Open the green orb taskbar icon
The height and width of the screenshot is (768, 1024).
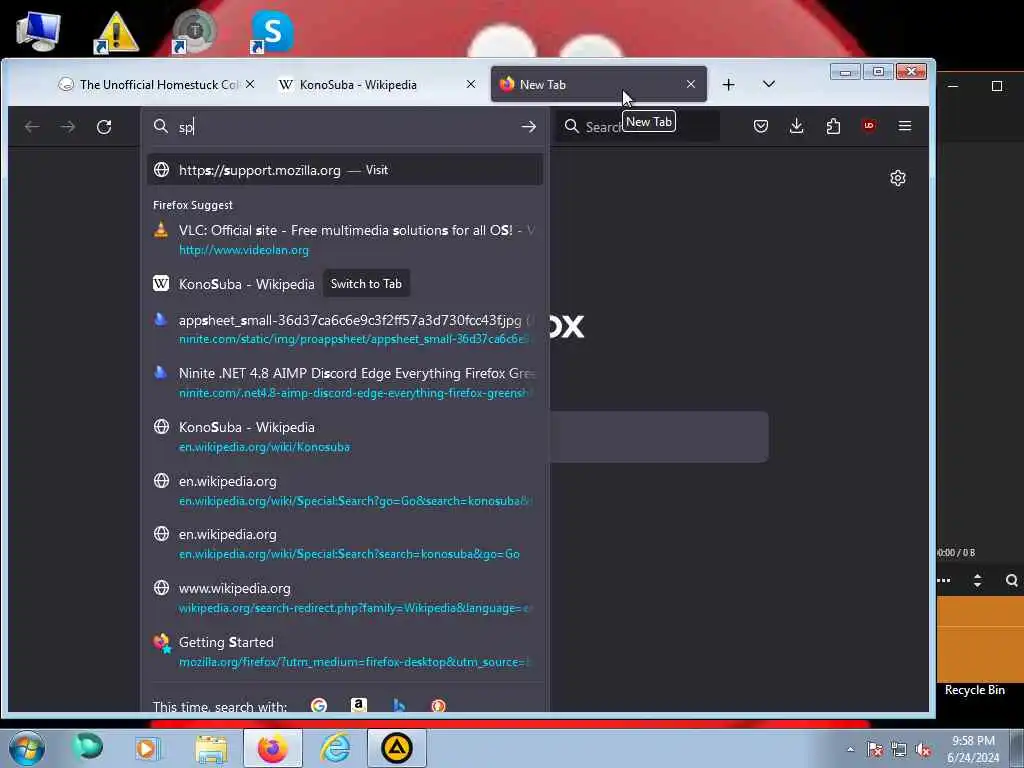[87, 746]
